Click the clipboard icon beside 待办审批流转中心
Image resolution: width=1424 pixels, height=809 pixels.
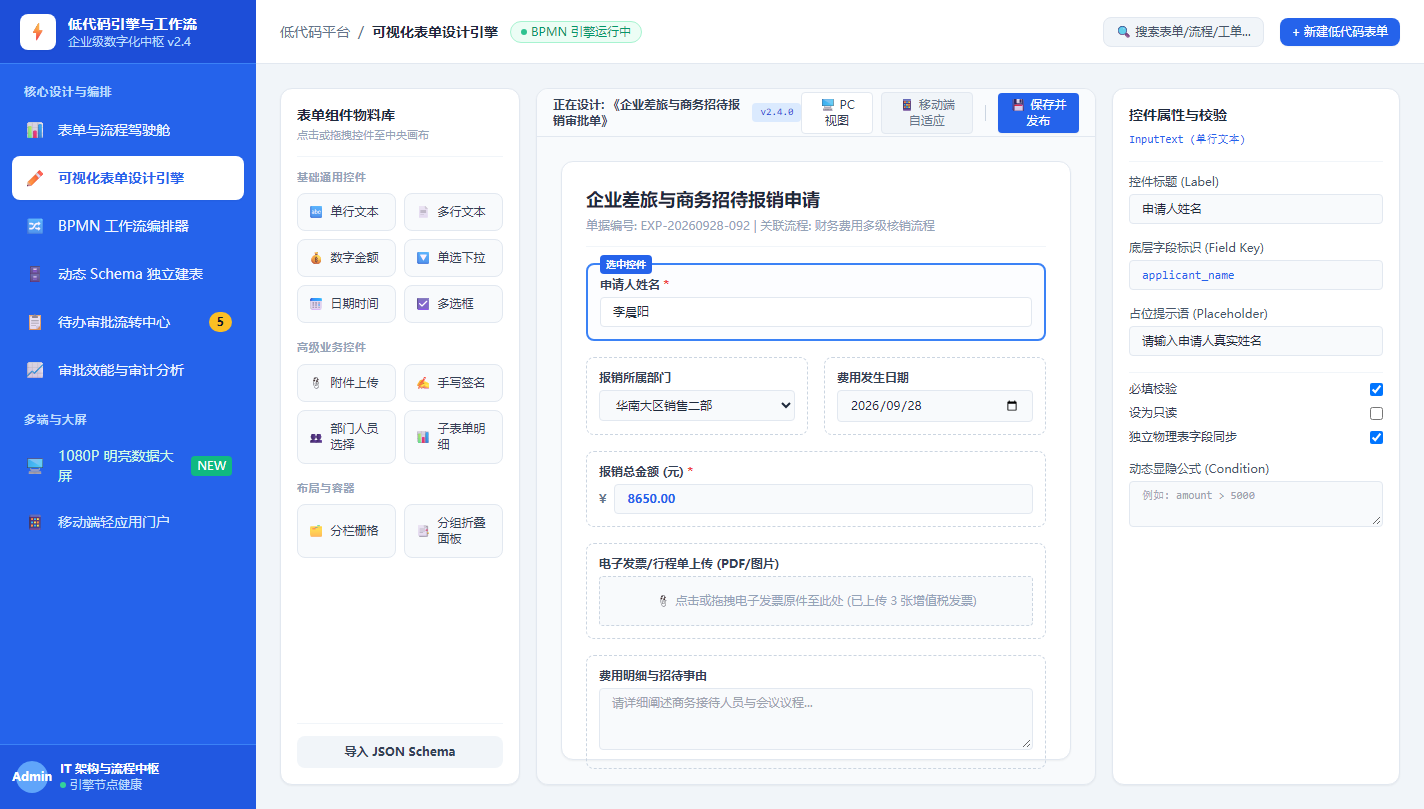coord(35,322)
